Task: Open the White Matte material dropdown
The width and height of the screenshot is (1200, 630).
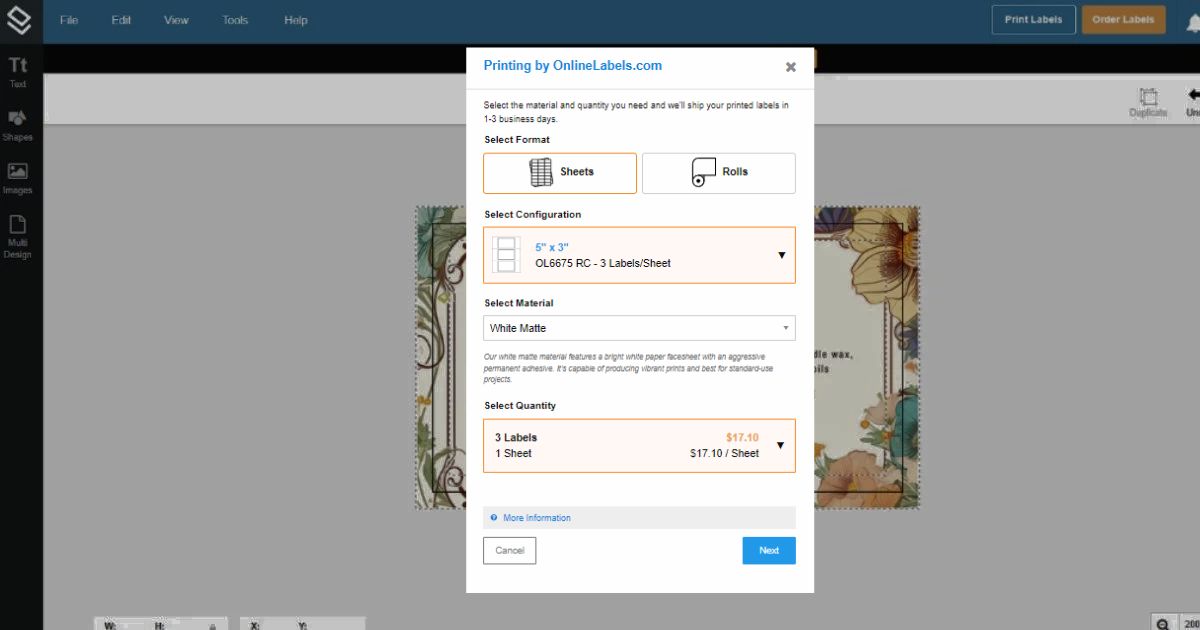Action: point(639,328)
